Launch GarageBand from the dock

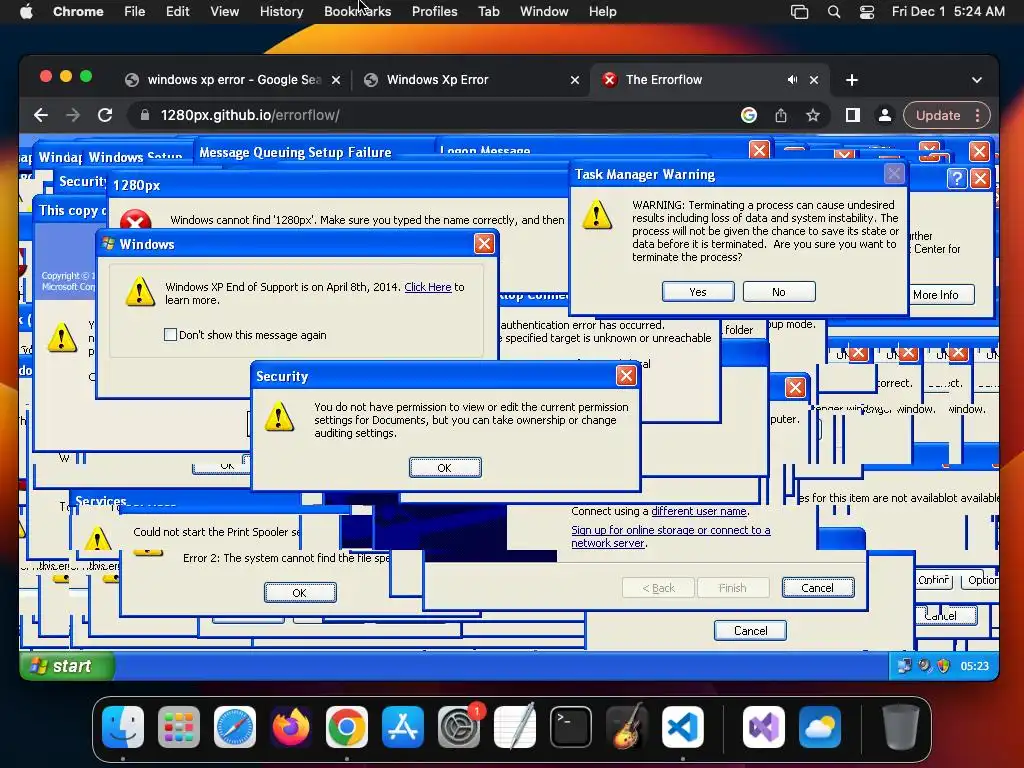(627, 727)
